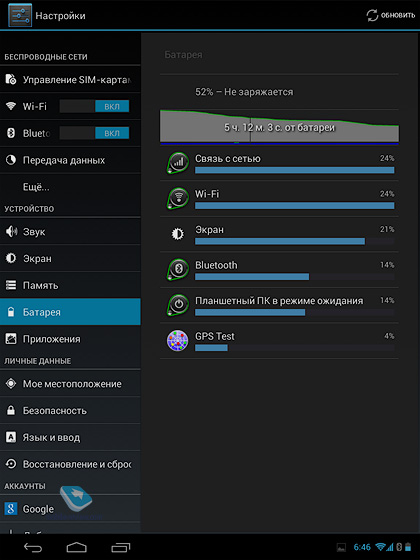This screenshot has width=420, height=560.
Task: Select Приложения in settings sidebar
Action: pos(70,339)
